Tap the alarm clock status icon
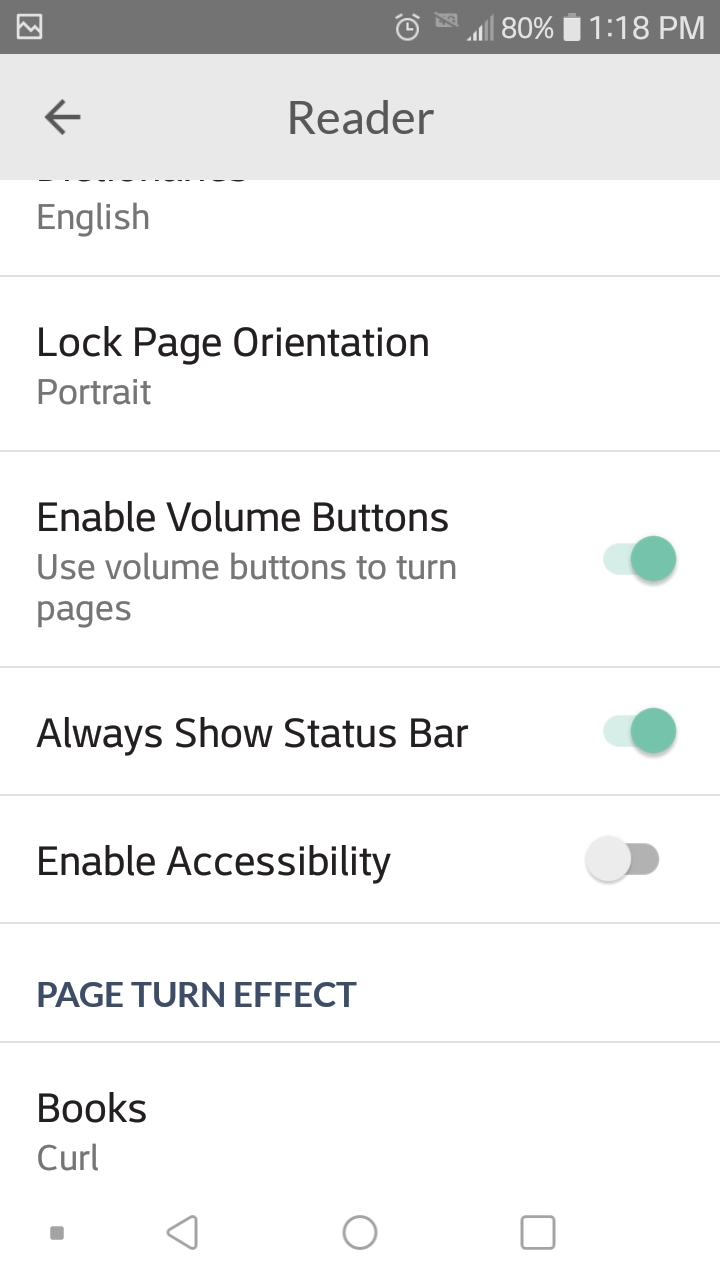This screenshot has width=720, height=1280. coord(407,28)
